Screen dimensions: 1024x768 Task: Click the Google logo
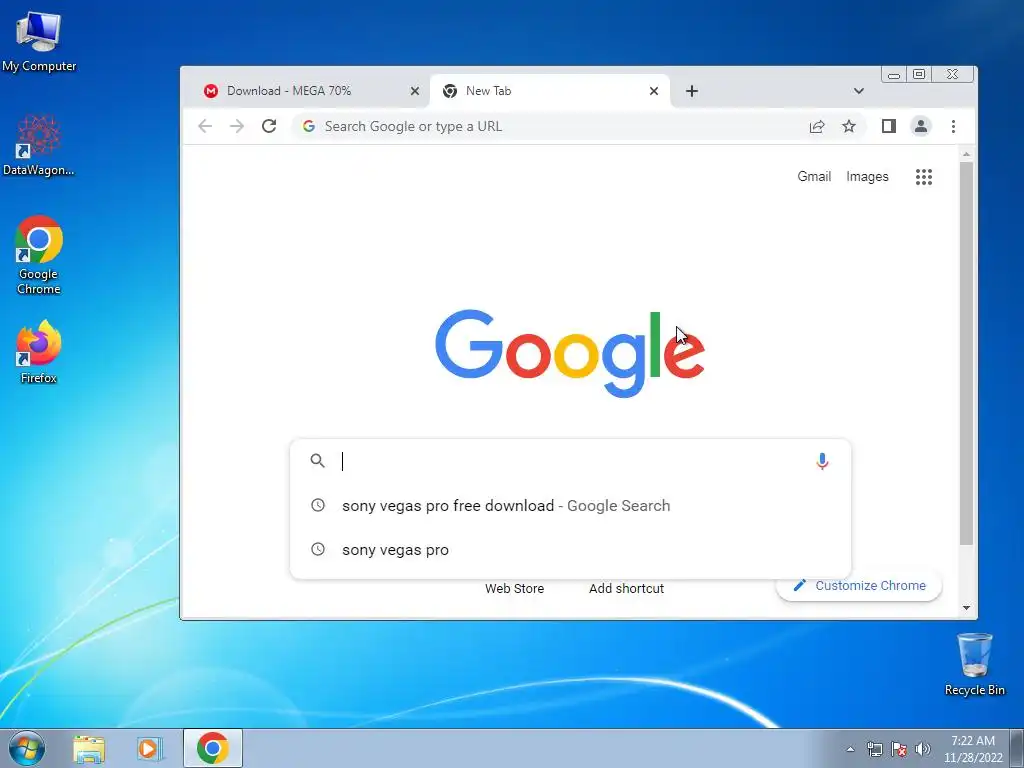569,353
